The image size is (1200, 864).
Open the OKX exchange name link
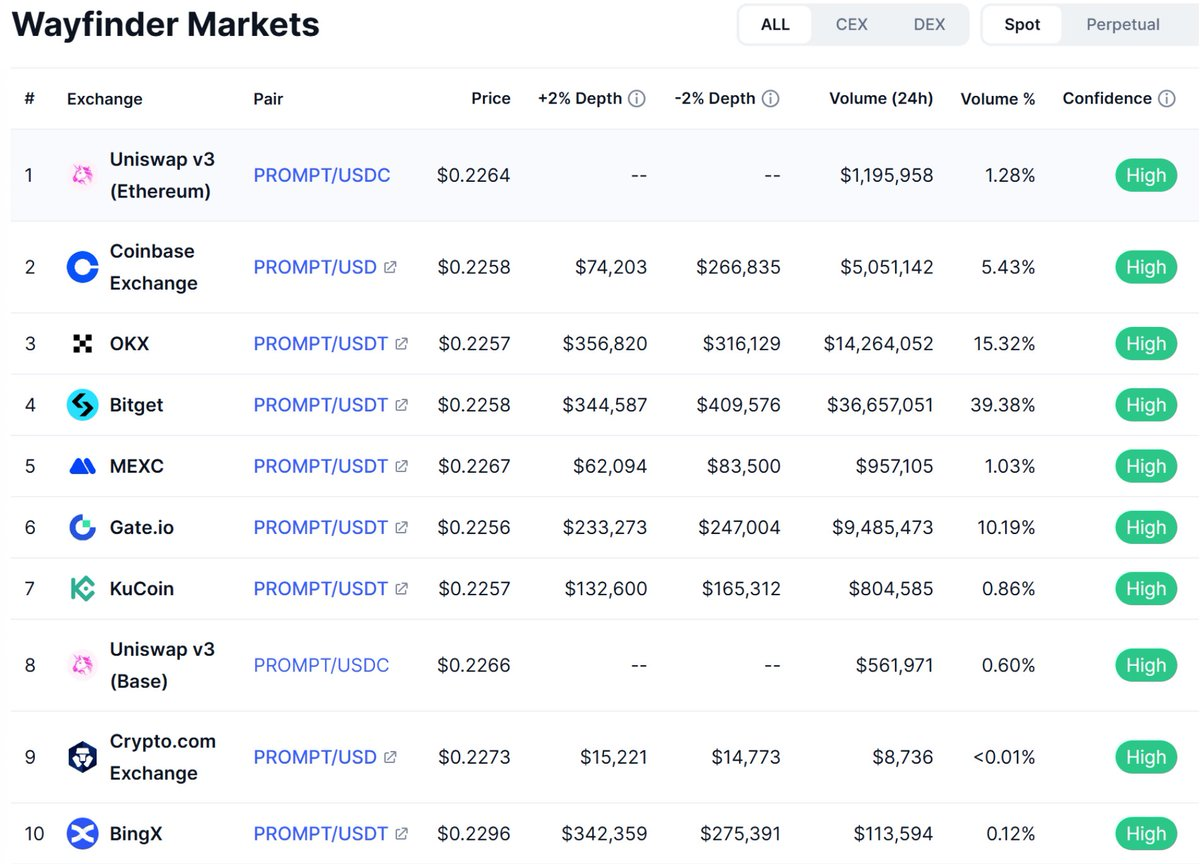tap(129, 344)
